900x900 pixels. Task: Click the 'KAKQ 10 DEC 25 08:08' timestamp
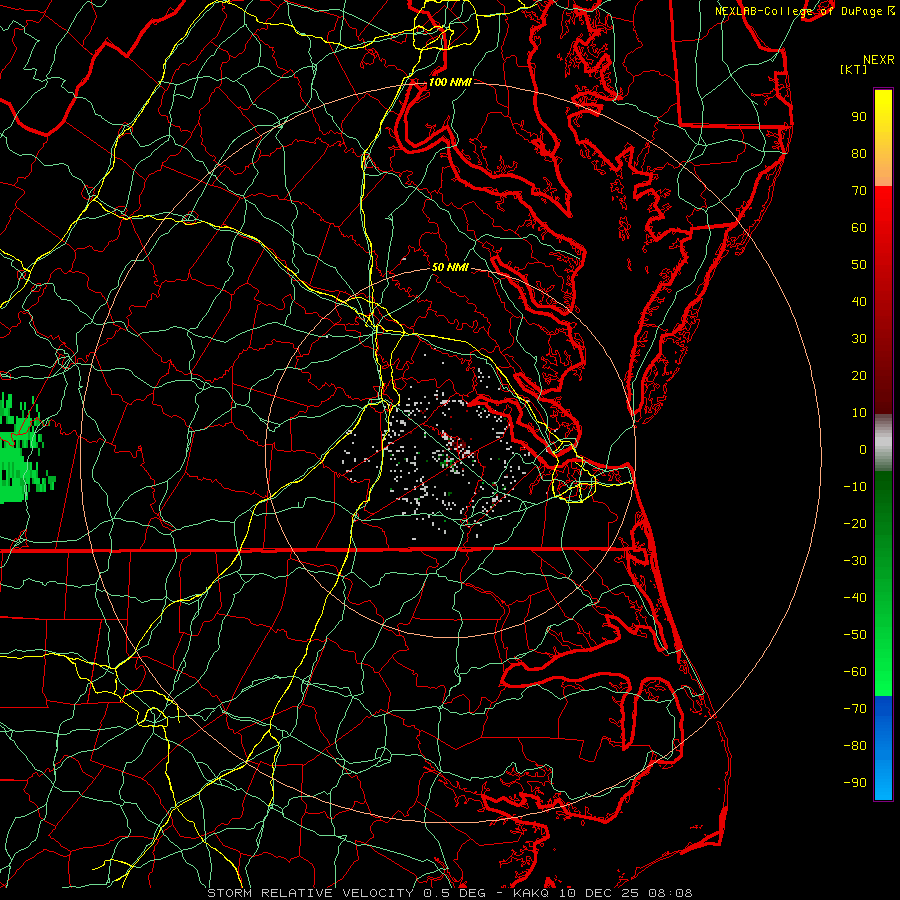point(603,893)
